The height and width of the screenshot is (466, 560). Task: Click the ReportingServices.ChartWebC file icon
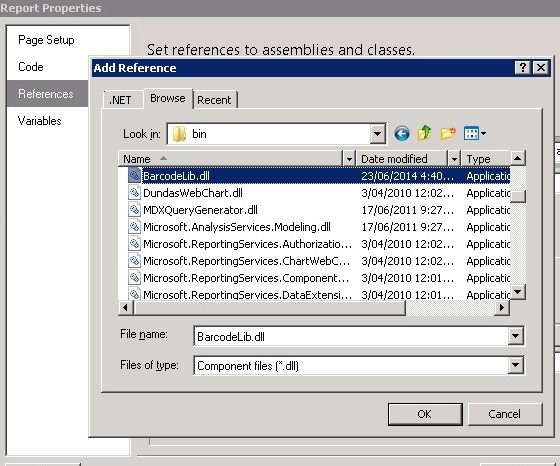coord(134,261)
